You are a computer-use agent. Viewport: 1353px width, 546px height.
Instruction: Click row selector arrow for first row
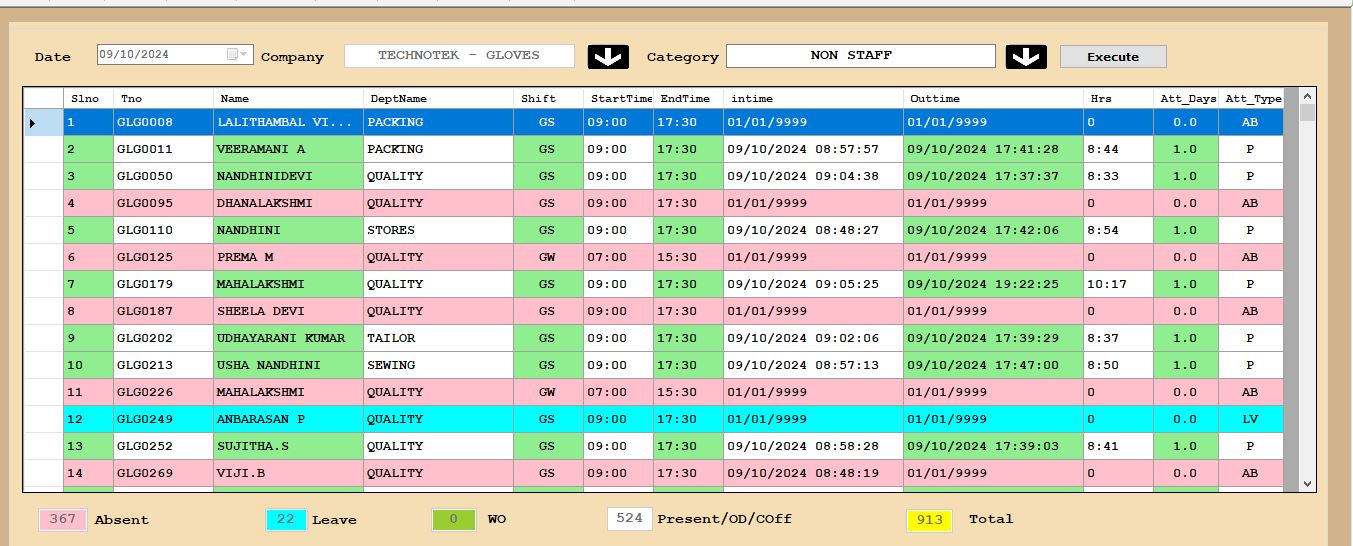click(33, 123)
